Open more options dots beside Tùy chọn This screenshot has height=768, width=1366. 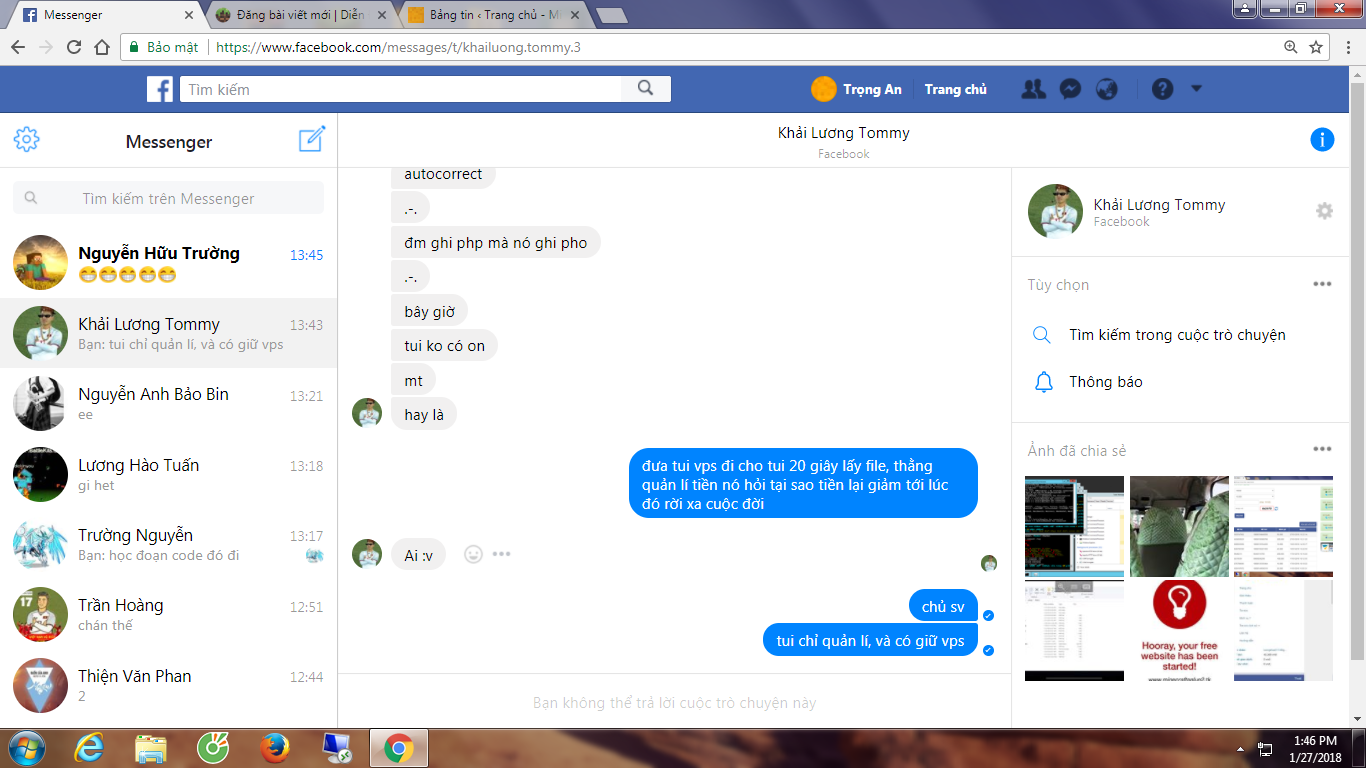point(1322,284)
